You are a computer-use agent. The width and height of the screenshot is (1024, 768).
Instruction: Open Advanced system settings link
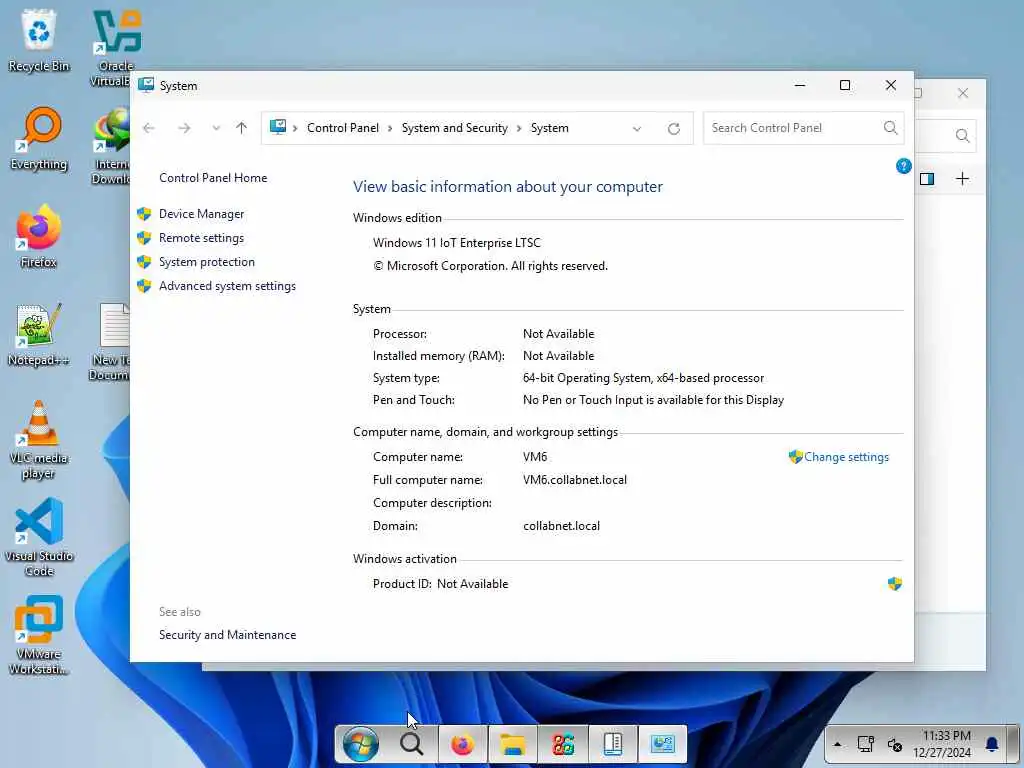point(227,286)
